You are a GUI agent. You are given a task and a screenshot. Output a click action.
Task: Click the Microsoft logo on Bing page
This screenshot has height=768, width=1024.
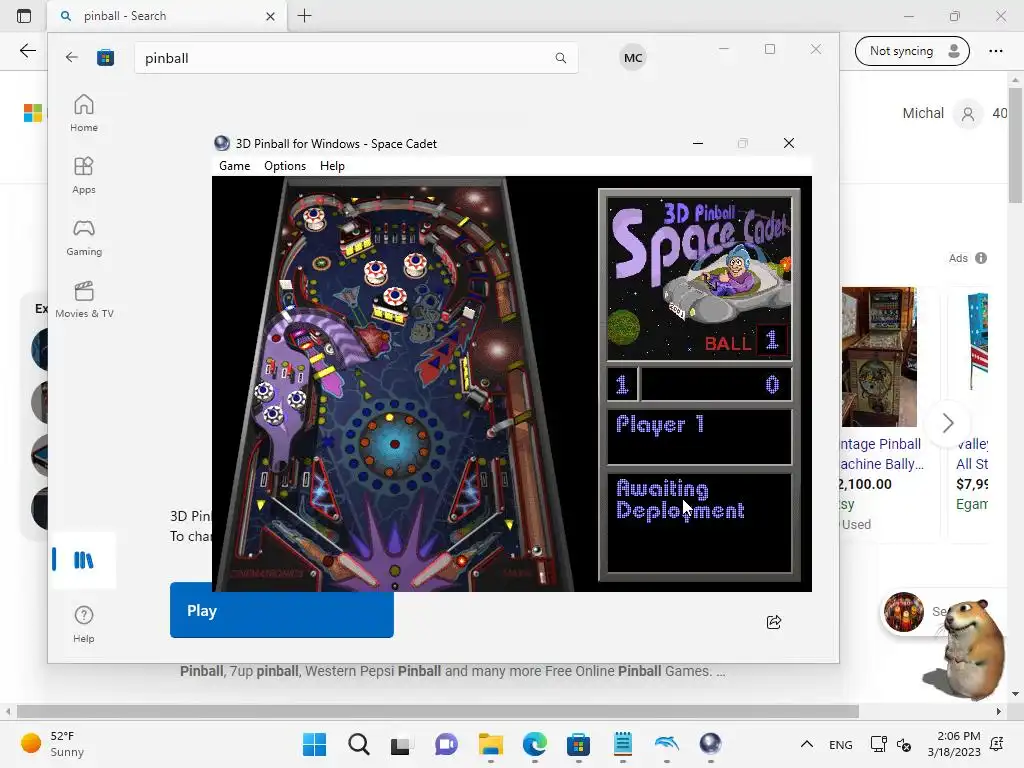tap(33, 113)
